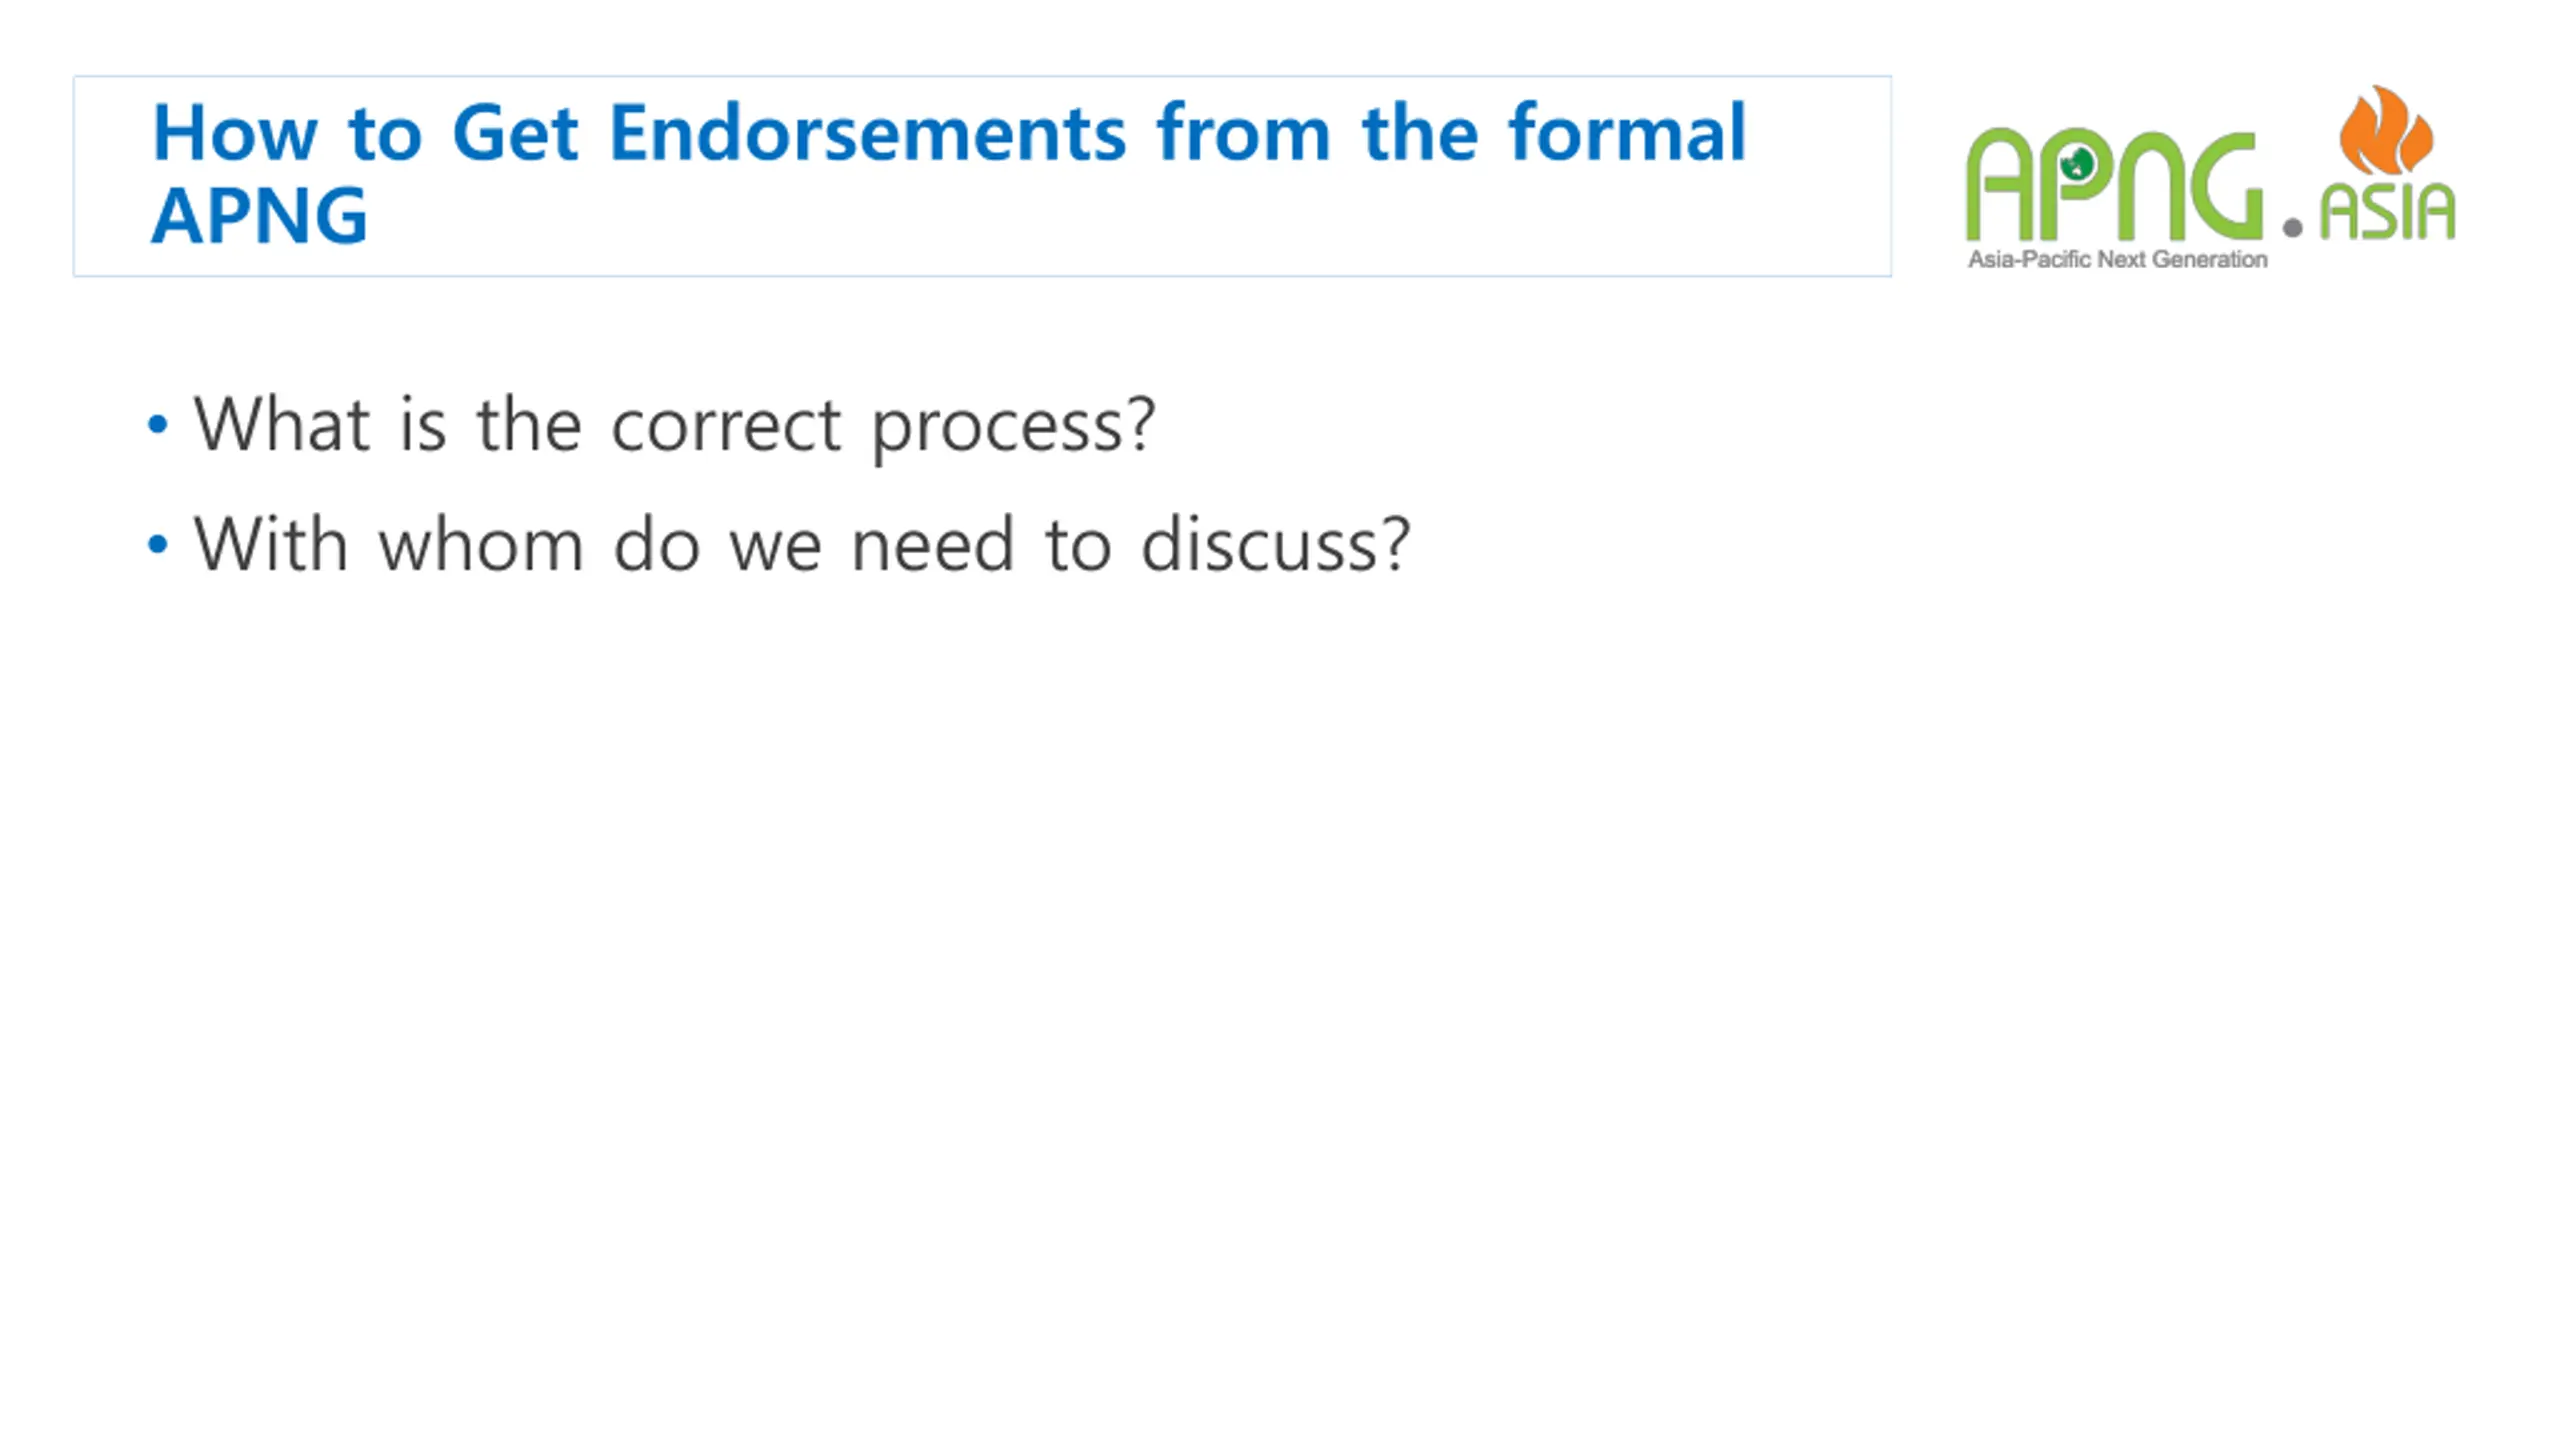This screenshot has height=1440, width=2560.
Task: Select the word "What" in first bullet
Action: (282, 424)
